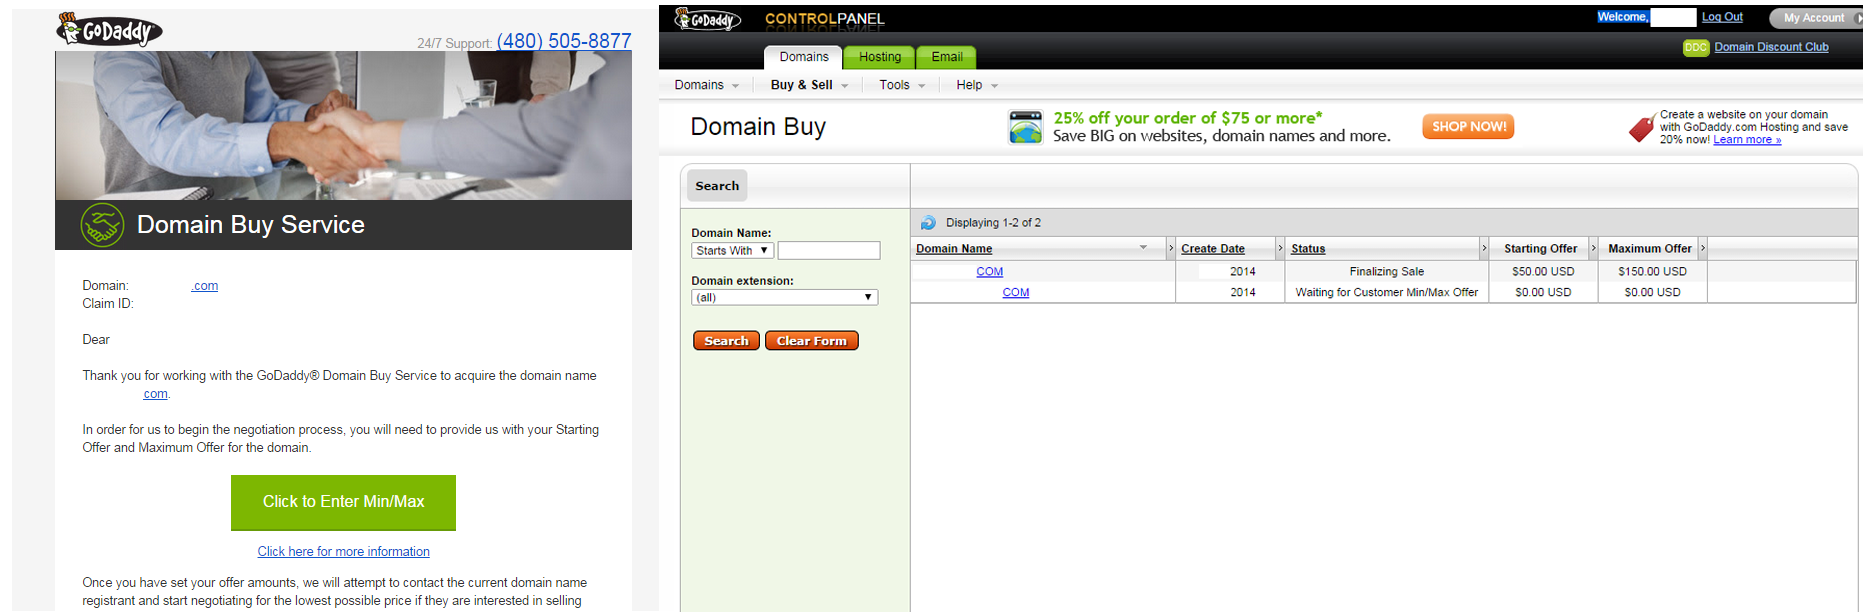The width and height of the screenshot is (1865, 612).
Task: Switch to the Hosting tab
Action: [x=880, y=57]
